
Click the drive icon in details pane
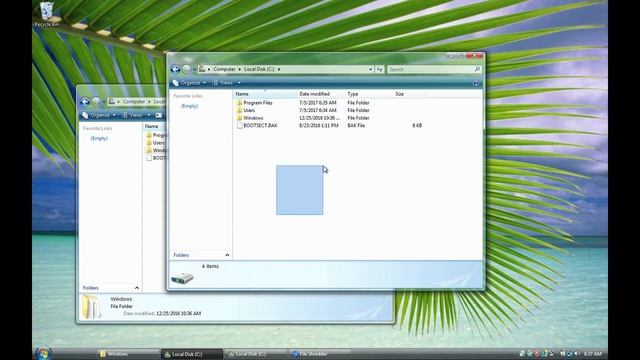click(x=182, y=278)
